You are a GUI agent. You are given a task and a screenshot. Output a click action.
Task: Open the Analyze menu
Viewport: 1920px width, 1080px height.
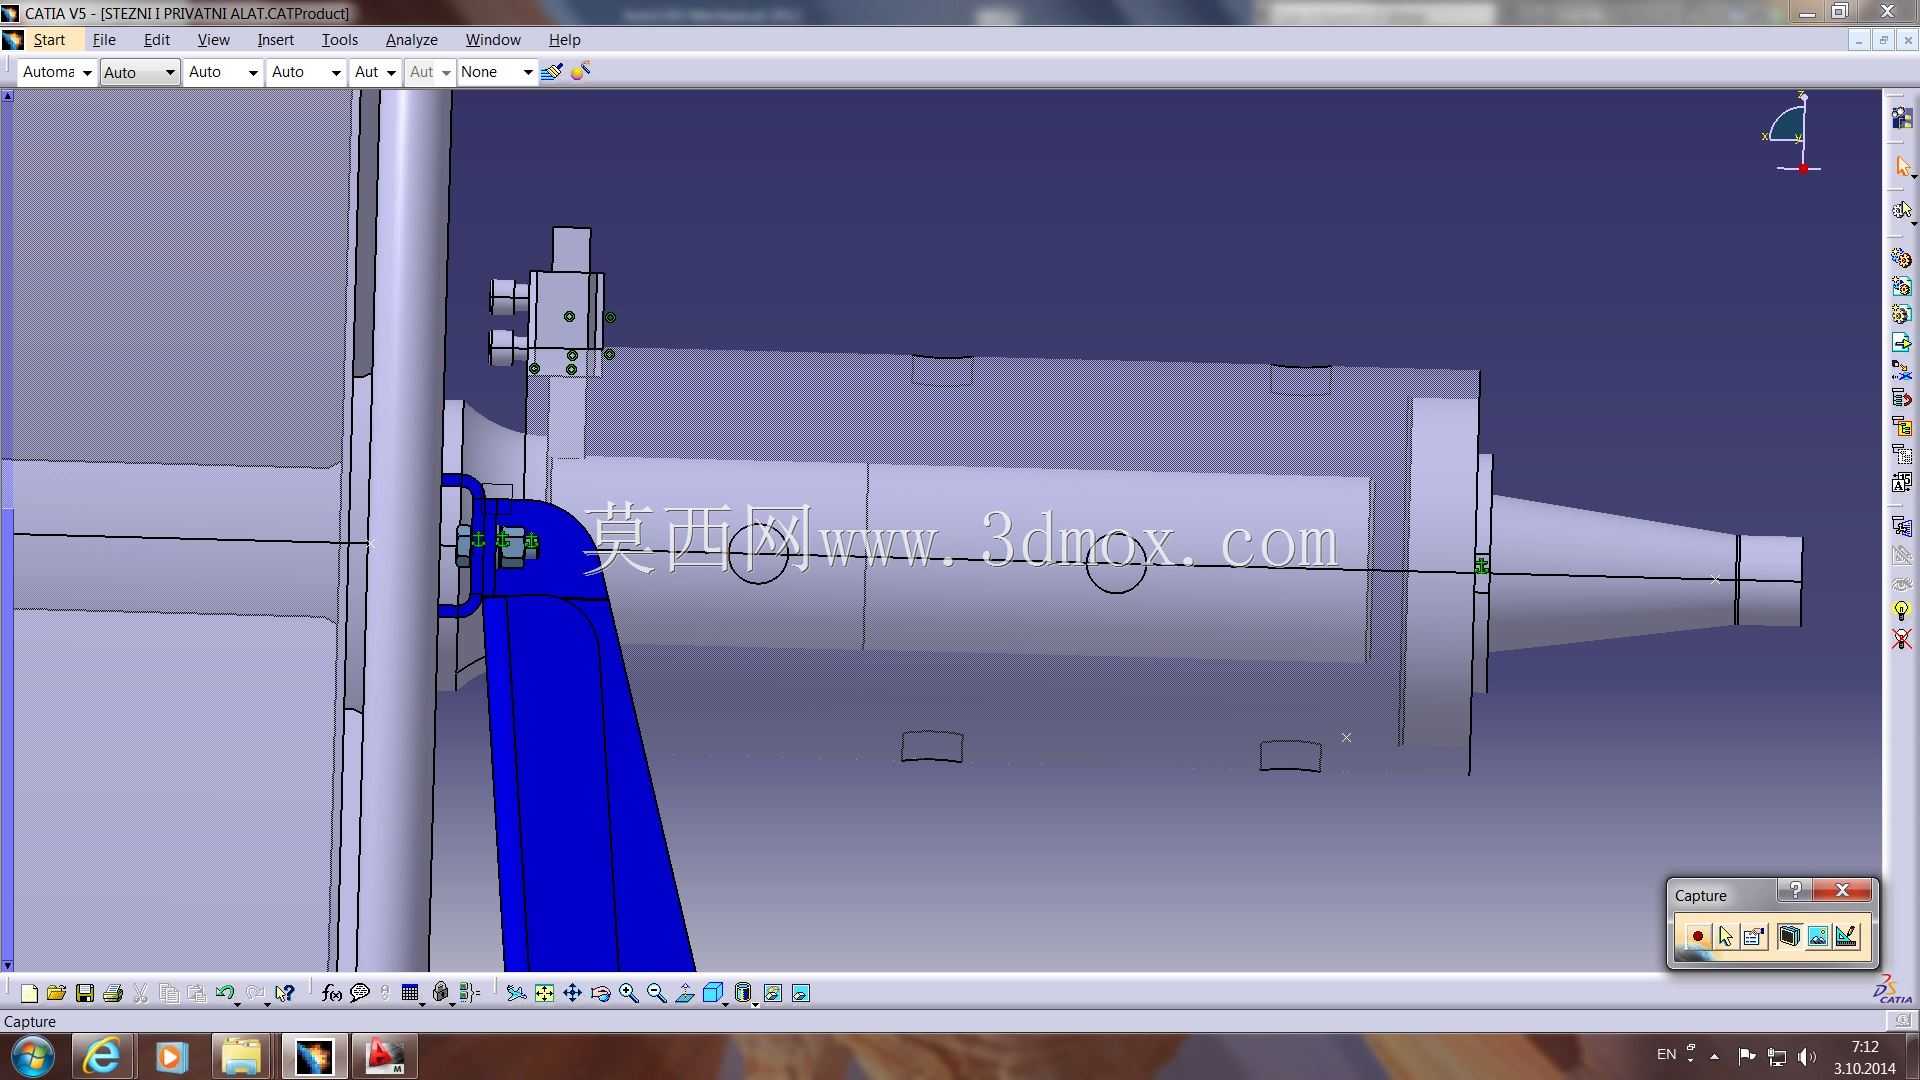coord(412,40)
